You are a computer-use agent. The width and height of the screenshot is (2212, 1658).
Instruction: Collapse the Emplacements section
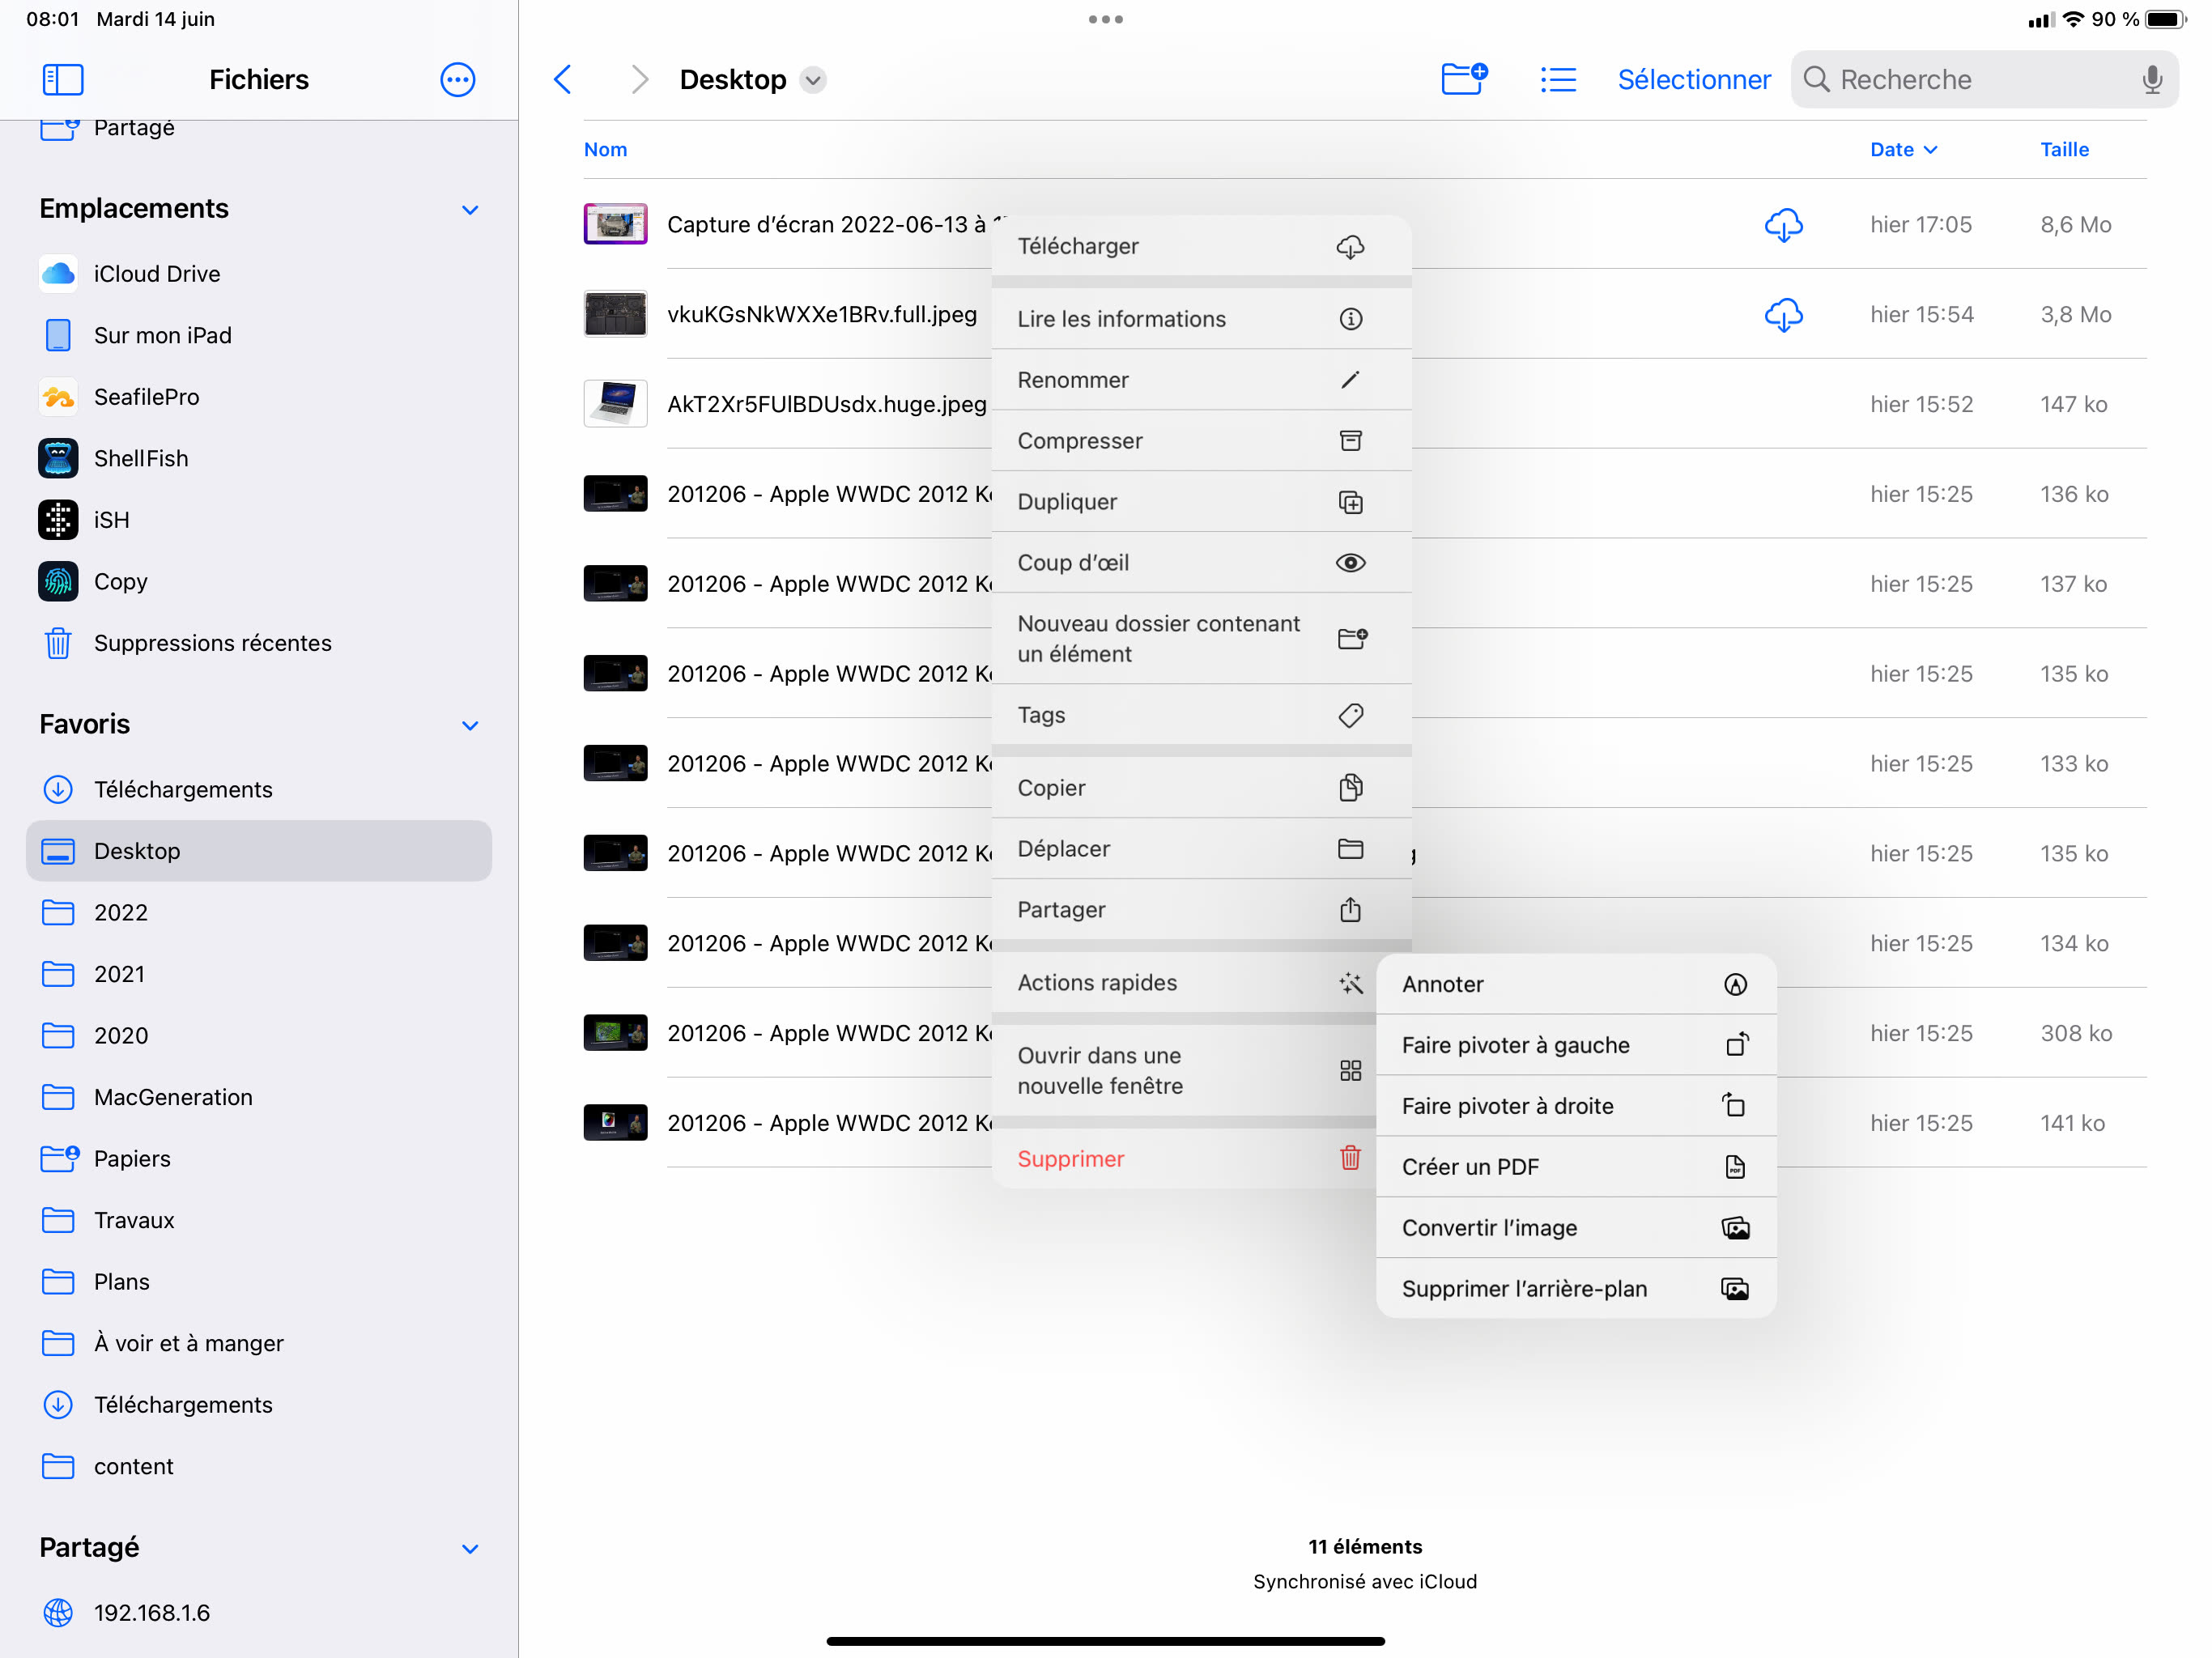coord(470,209)
